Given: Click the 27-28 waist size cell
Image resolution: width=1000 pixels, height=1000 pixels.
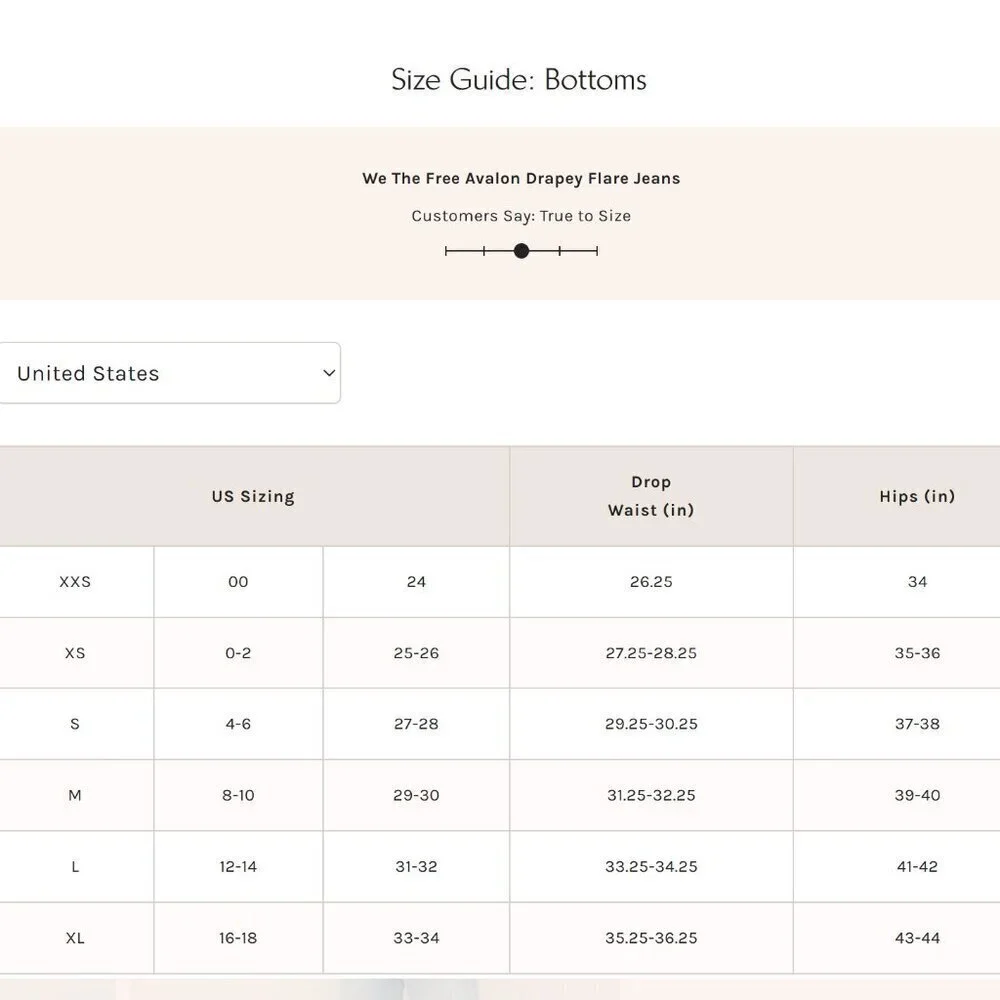Looking at the screenshot, I should click(416, 724).
